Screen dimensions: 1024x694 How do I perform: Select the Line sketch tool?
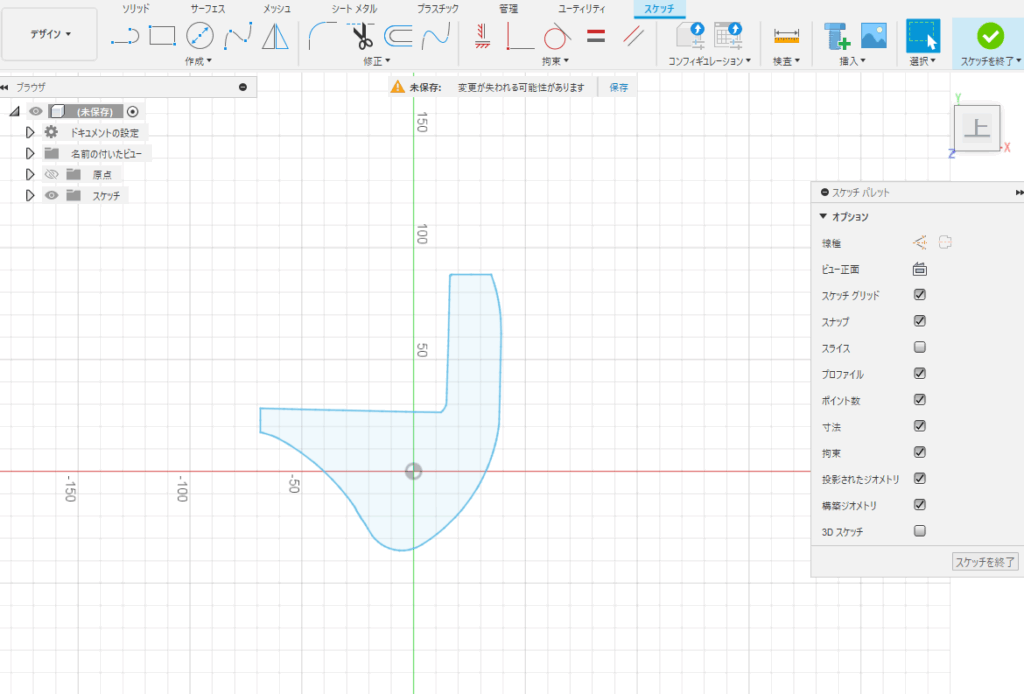click(125, 37)
